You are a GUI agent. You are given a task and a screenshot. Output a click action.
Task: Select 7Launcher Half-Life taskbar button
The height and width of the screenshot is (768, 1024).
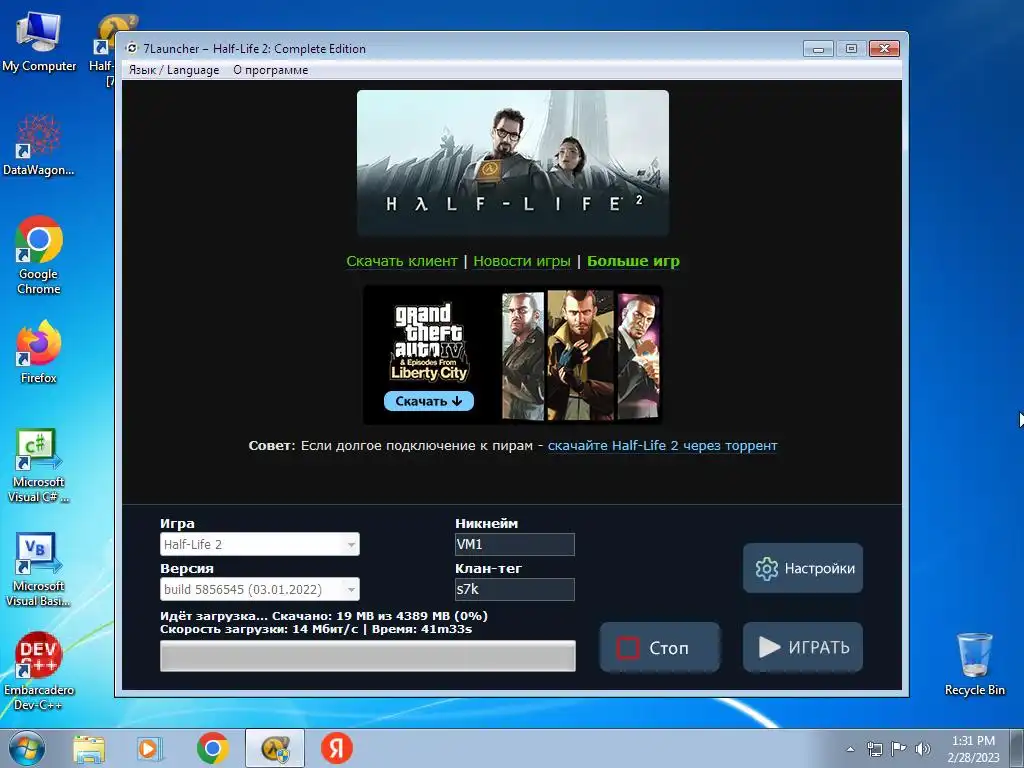point(275,748)
